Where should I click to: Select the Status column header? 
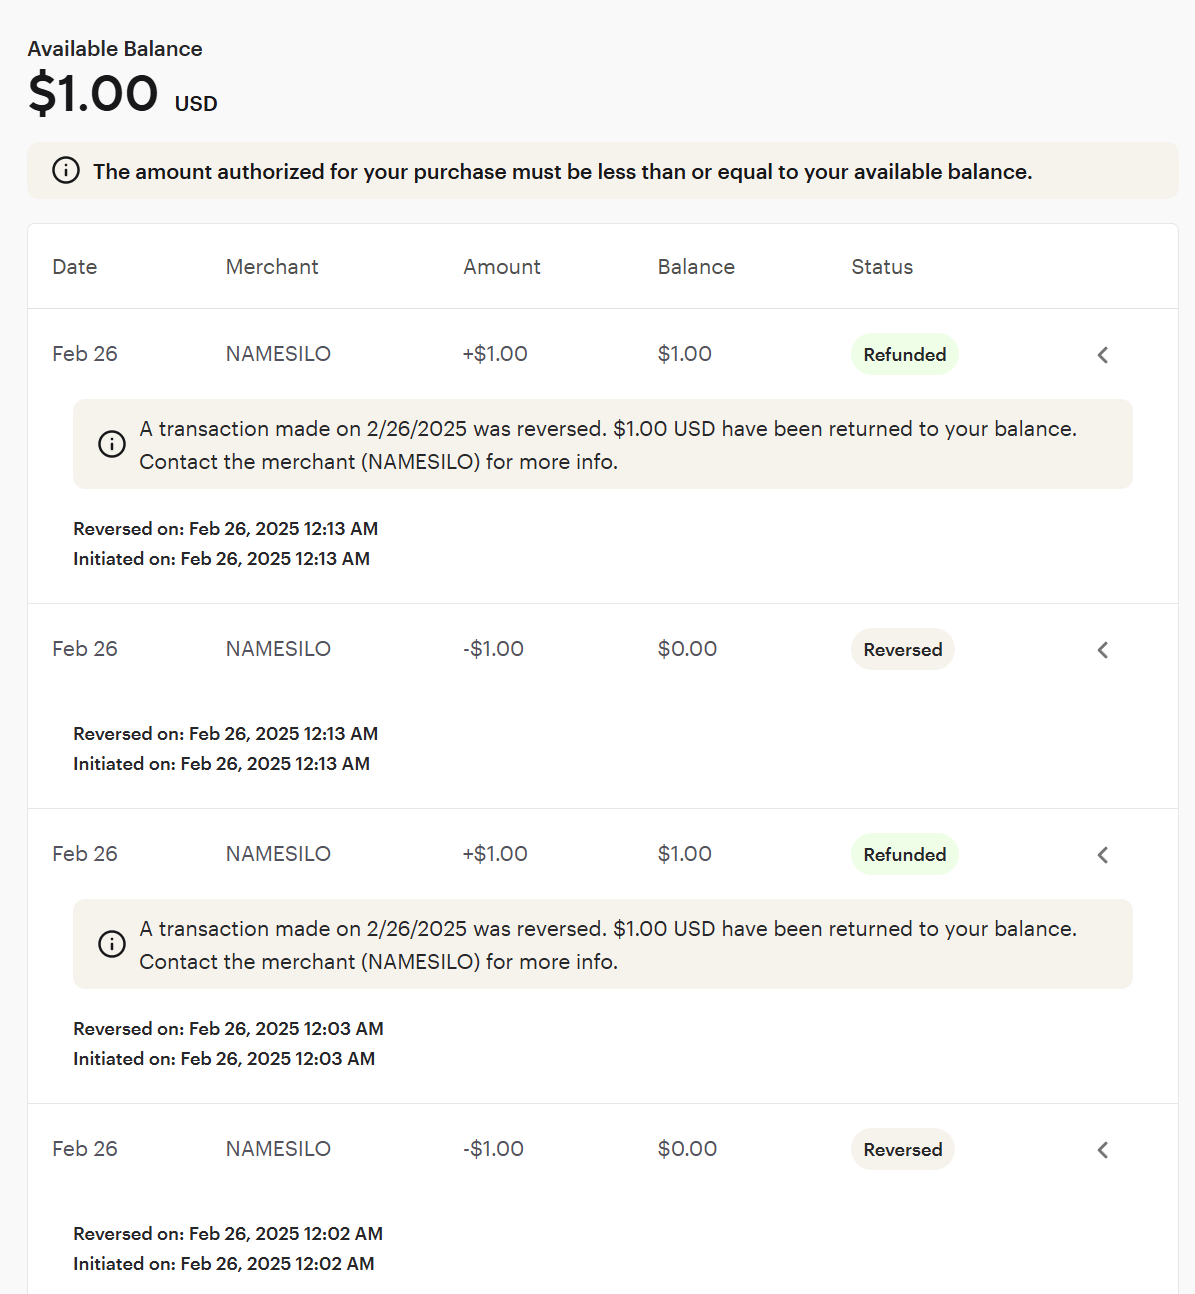882,267
